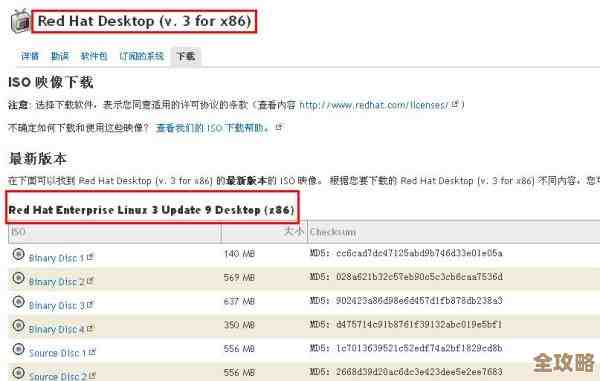Click the MD5 checksum for Binary Disc 3
This screenshot has height=381, width=600.
[406, 301]
